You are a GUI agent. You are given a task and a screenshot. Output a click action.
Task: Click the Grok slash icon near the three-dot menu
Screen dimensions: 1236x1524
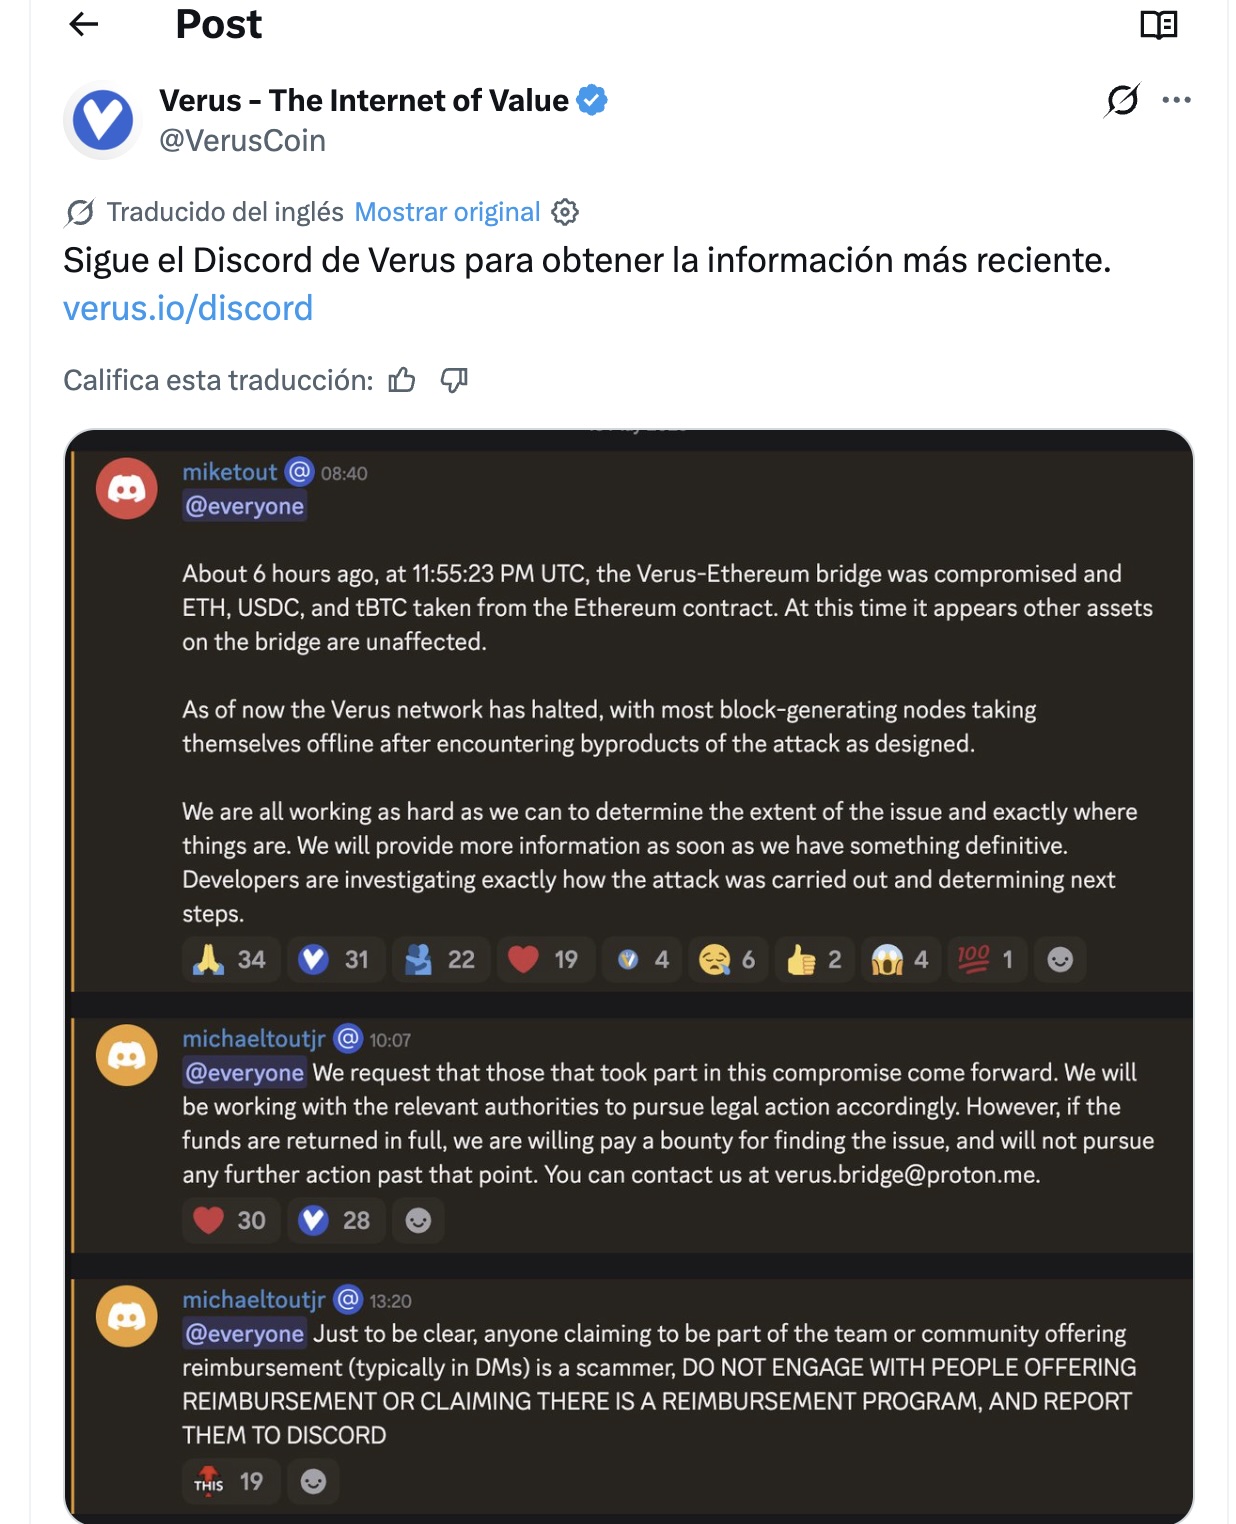[1122, 100]
